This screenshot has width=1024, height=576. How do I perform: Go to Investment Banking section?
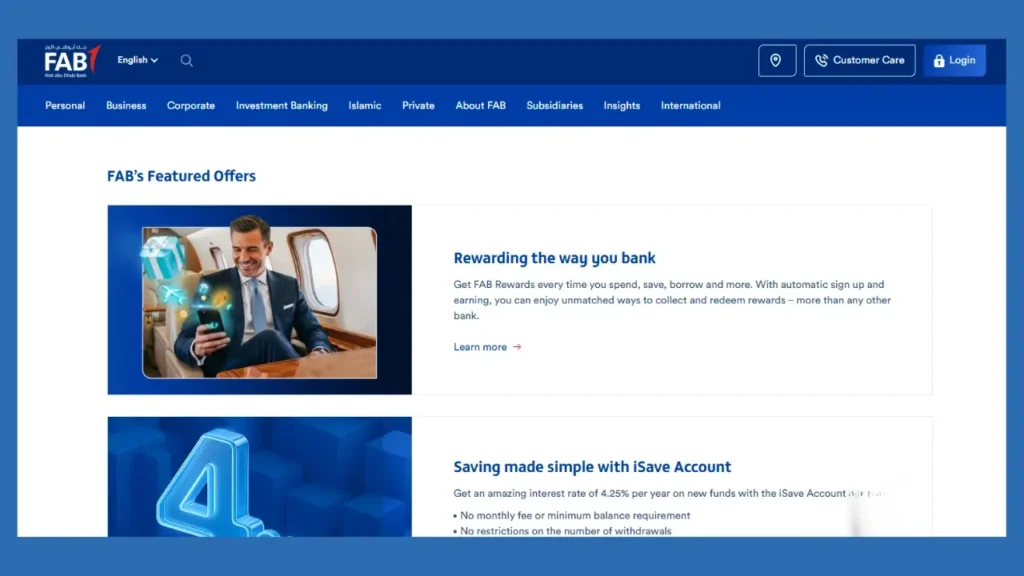pos(281,106)
